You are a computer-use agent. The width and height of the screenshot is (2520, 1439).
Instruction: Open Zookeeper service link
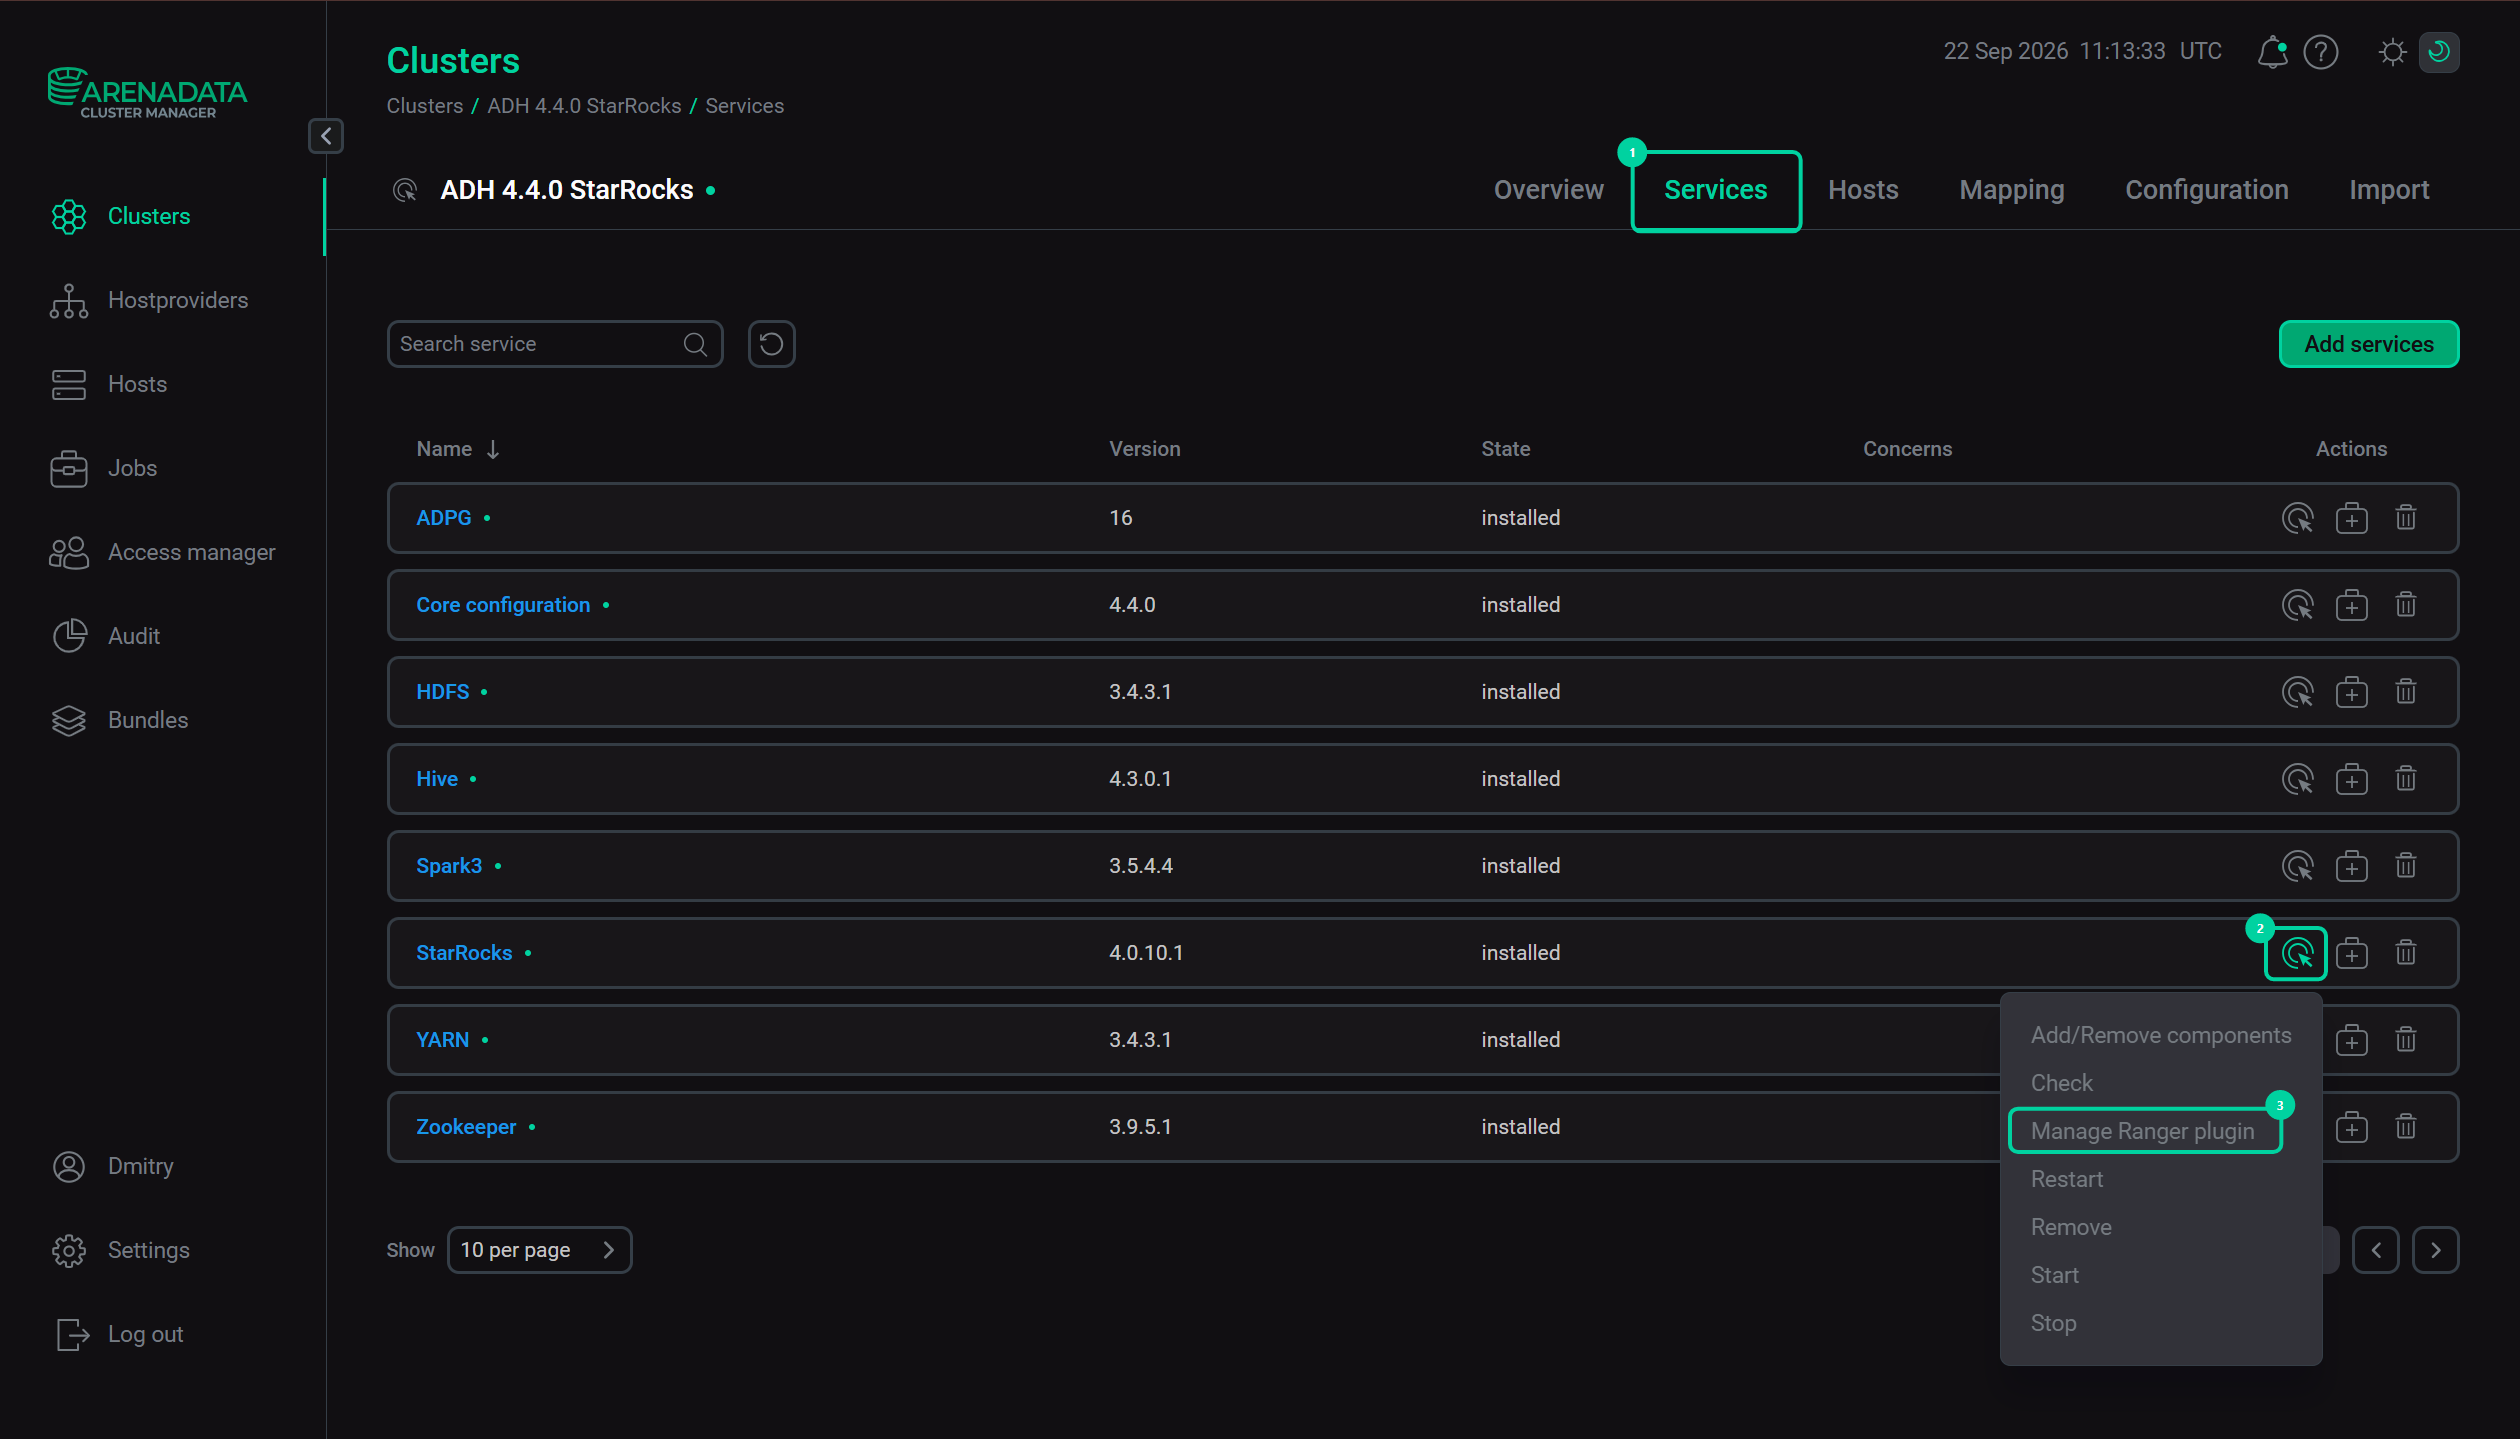(x=466, y=1127)
